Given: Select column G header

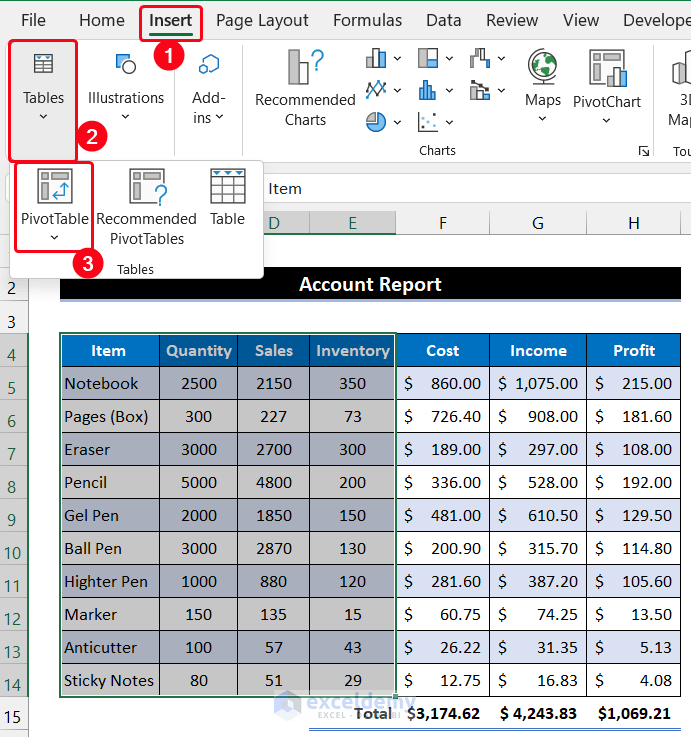Looking at the screenshot, I should pos(538,223).
